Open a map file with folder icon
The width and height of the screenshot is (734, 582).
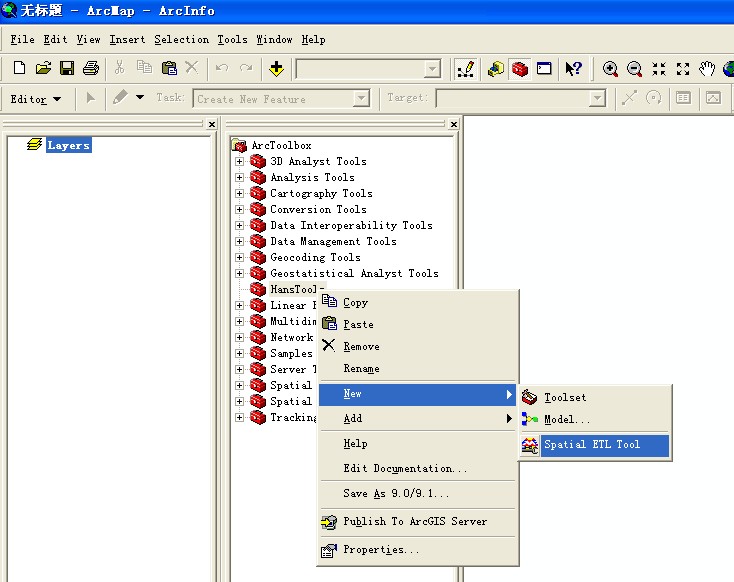pos(43,68)
